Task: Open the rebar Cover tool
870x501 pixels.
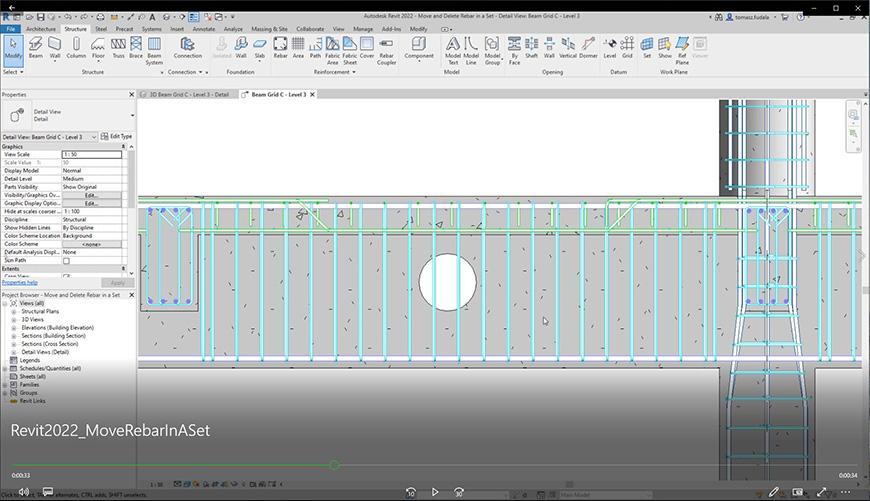Action: pos(367,48)
